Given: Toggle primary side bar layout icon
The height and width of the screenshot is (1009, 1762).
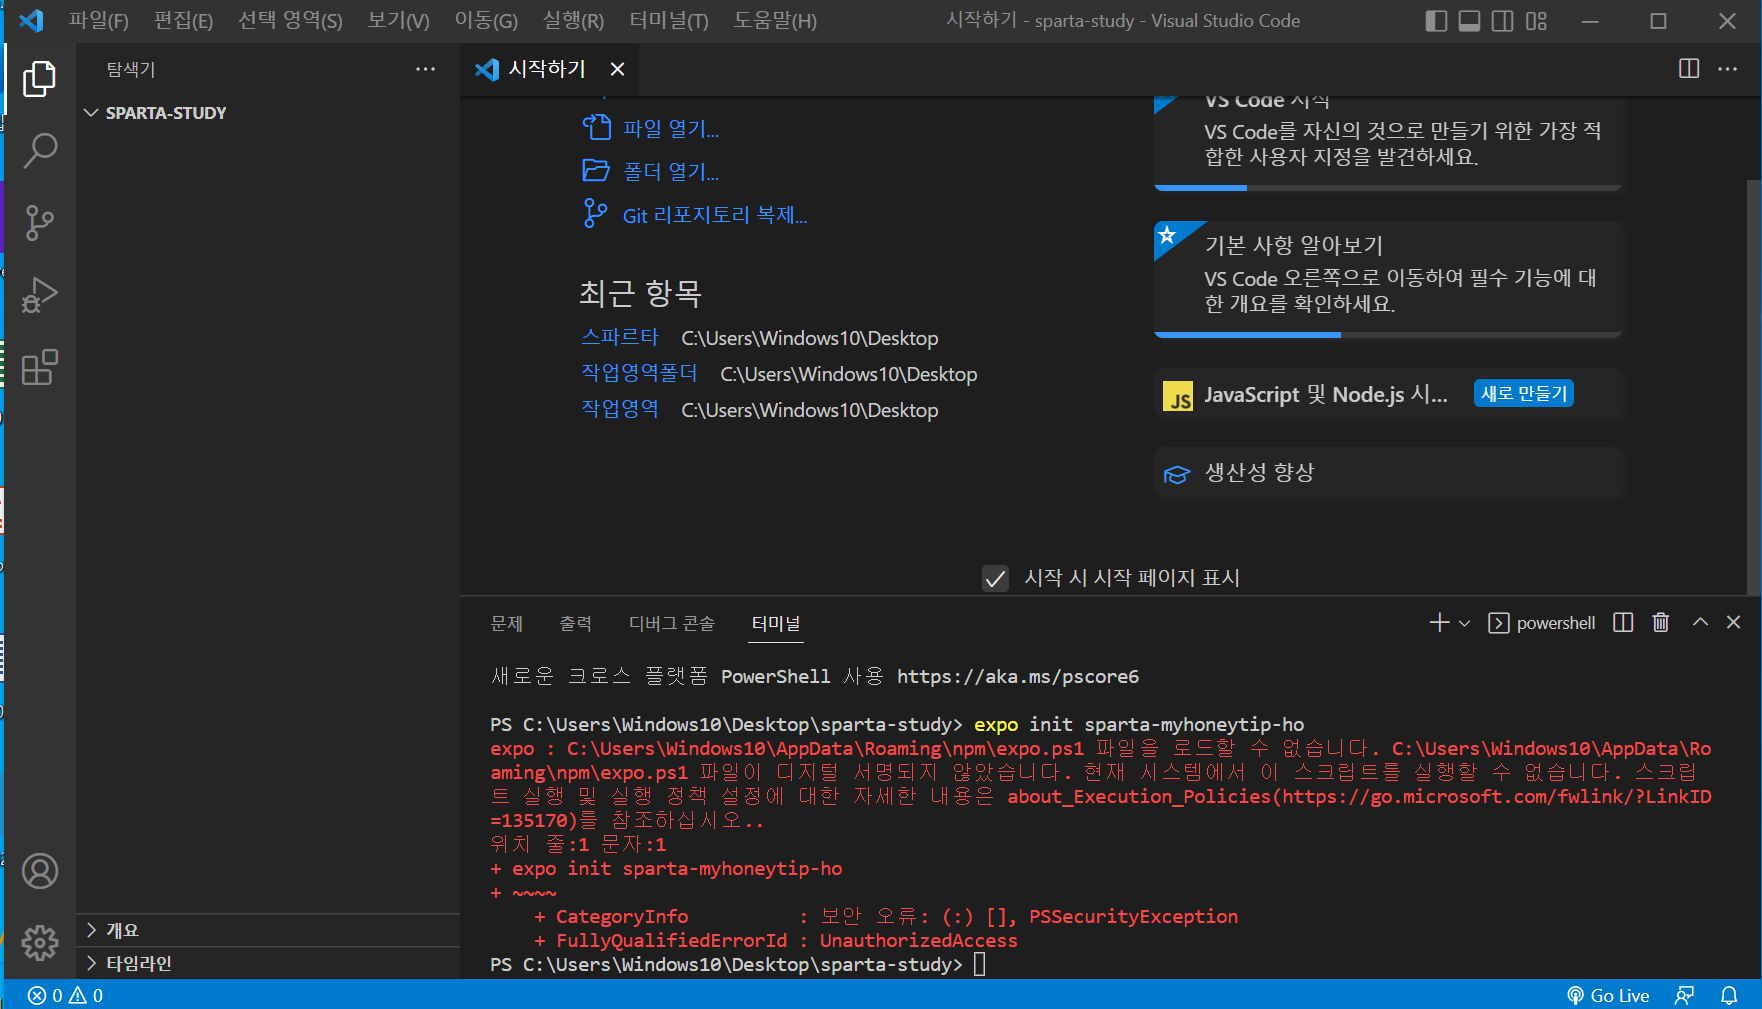Looking at the screenshot, I should [x=1436, y=21].
